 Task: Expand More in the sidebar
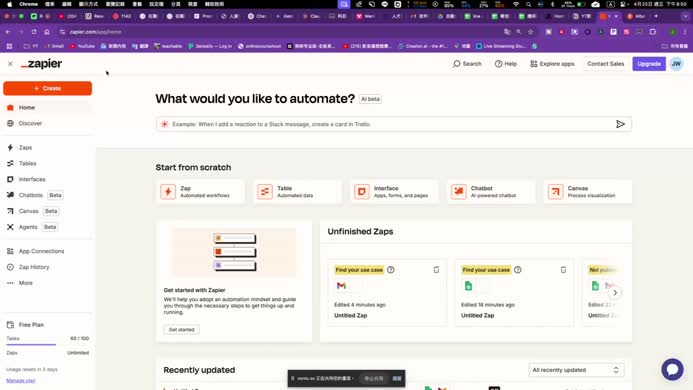click(48, 283)
